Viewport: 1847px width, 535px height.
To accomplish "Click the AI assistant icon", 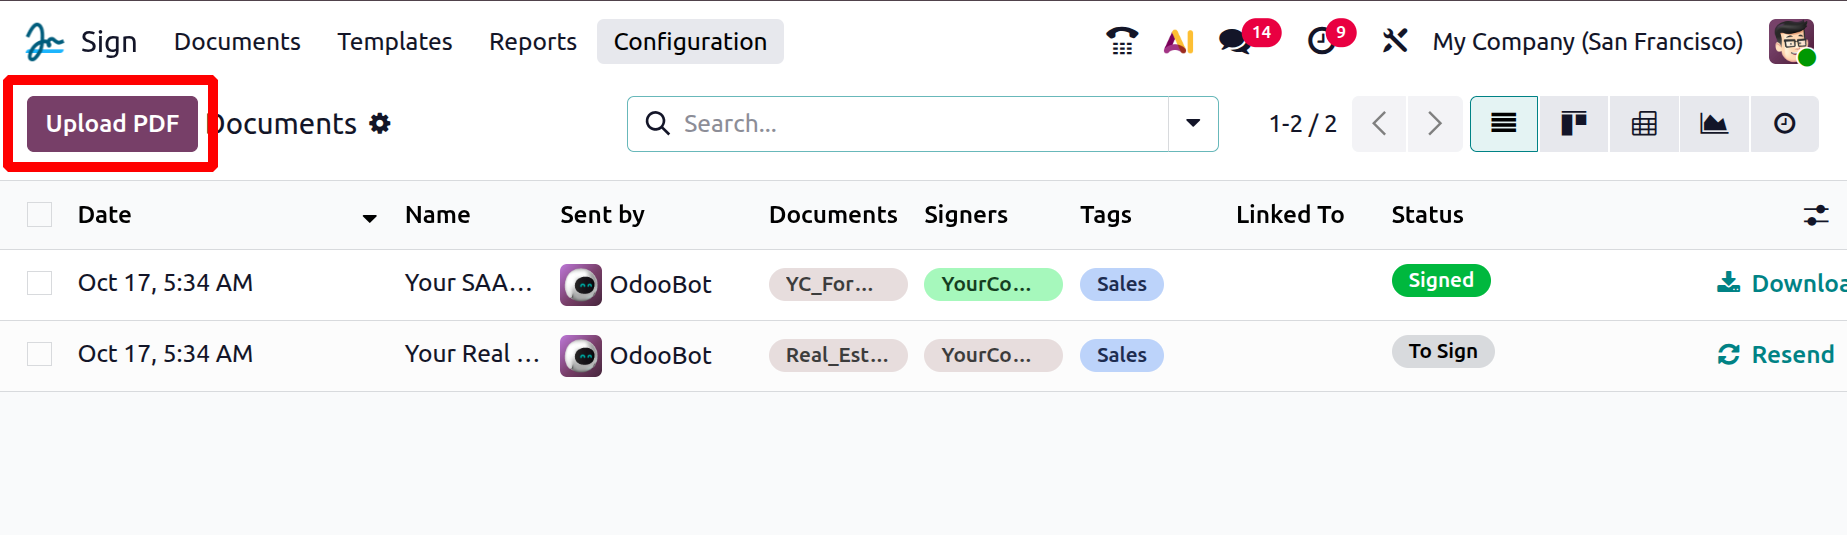I will 1179,41.
